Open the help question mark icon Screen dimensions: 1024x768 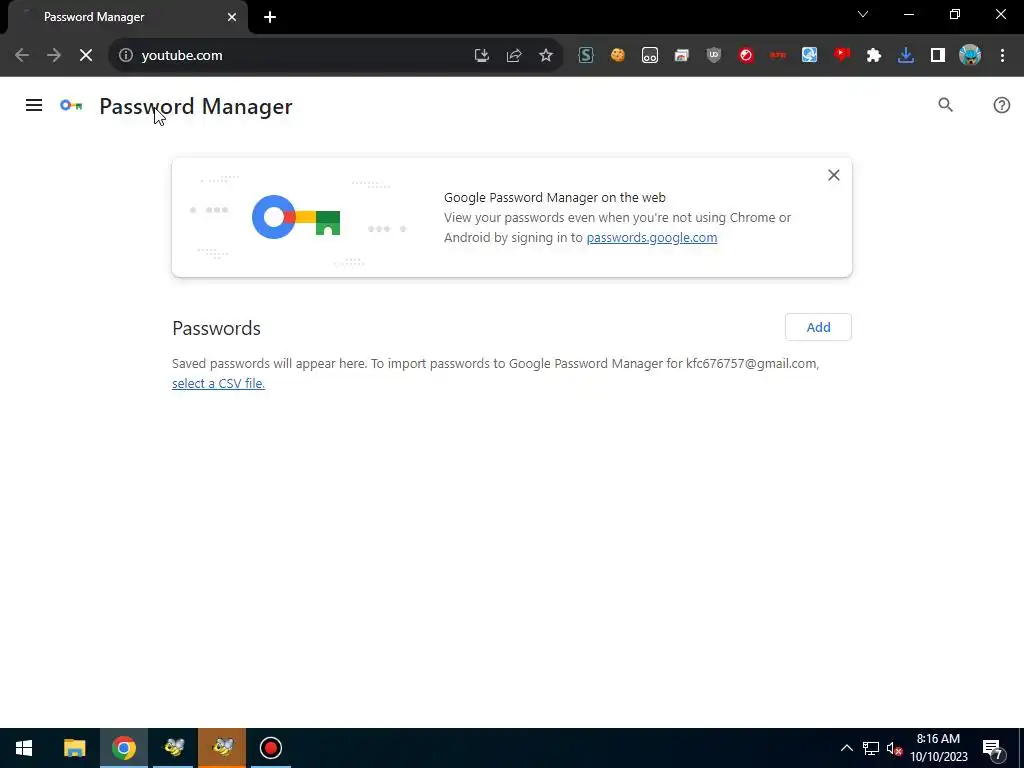pyautogui.click(x=1002, y=105)
